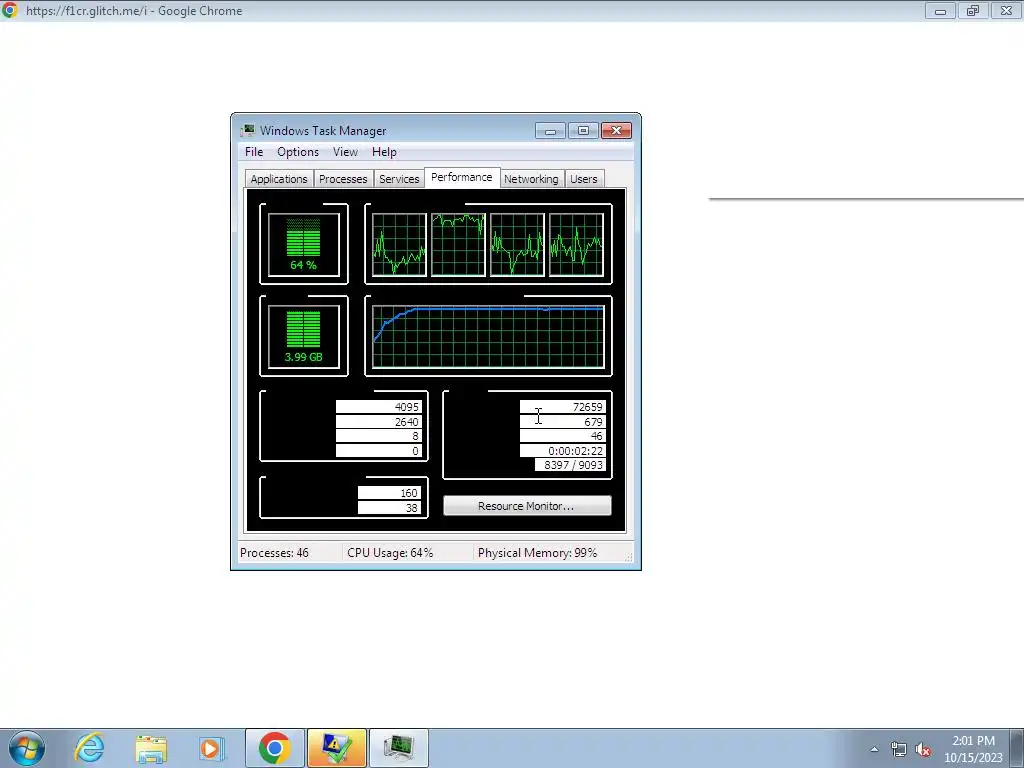
Task: Click the Chrome icon in the title bar
Action: pyautogui.click(x=10, y=10)
